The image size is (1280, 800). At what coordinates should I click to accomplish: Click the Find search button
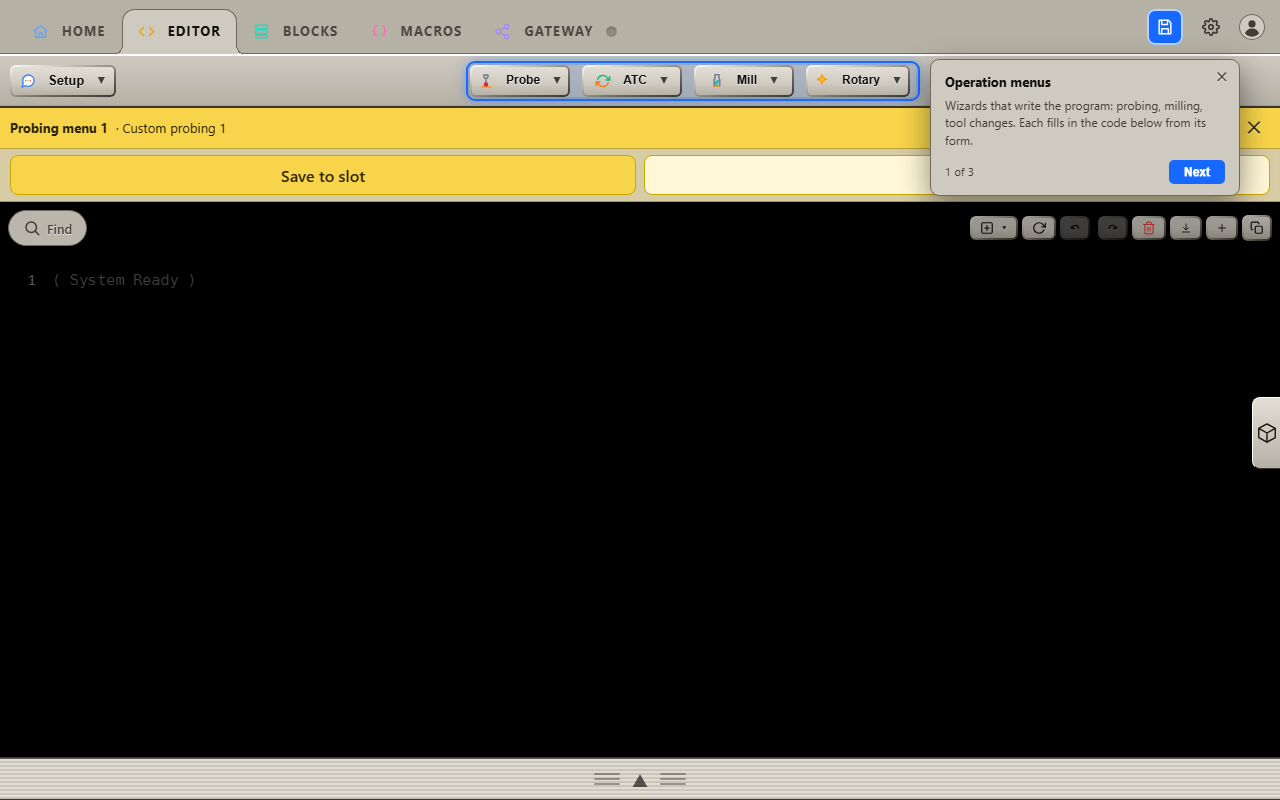(48, 228)
